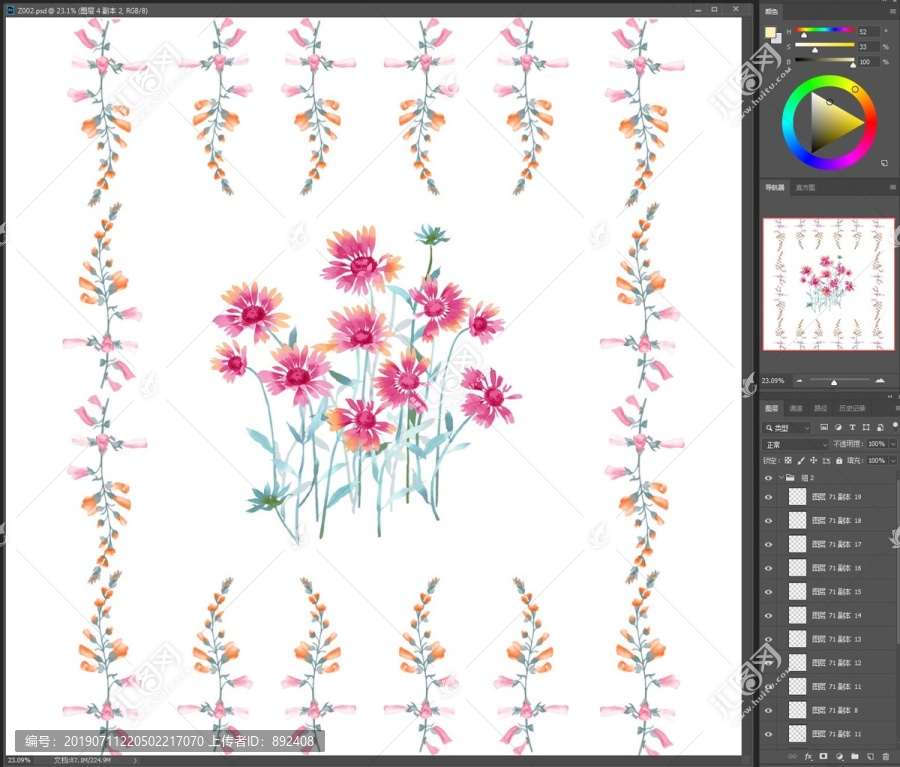
Task: Hide layer 图层 71 副本 14
Action: point(769,615)
